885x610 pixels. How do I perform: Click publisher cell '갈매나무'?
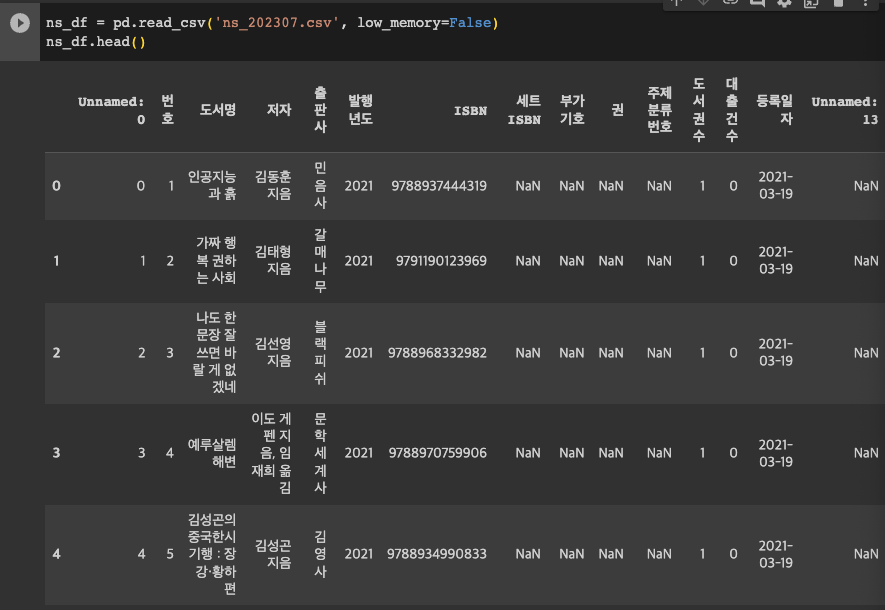320,261
